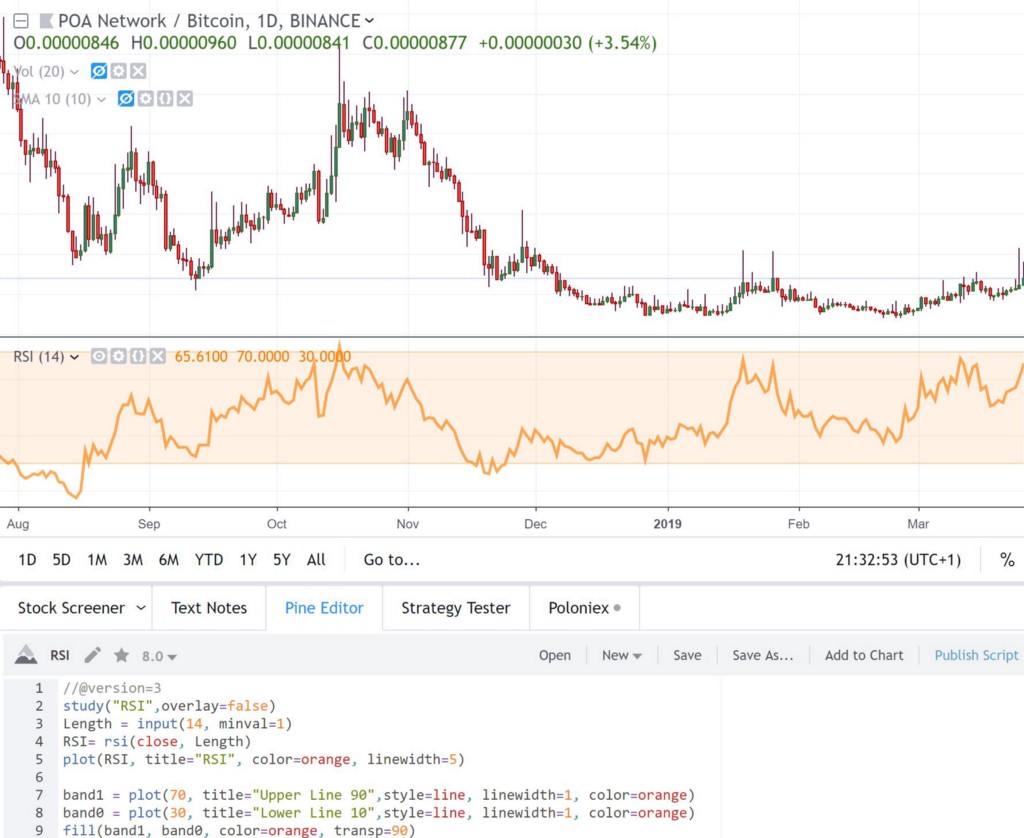View source code of the SMA 10 indicator
Image resolution: width=1024 pixels, height=838 pixels.
[165, 99]
